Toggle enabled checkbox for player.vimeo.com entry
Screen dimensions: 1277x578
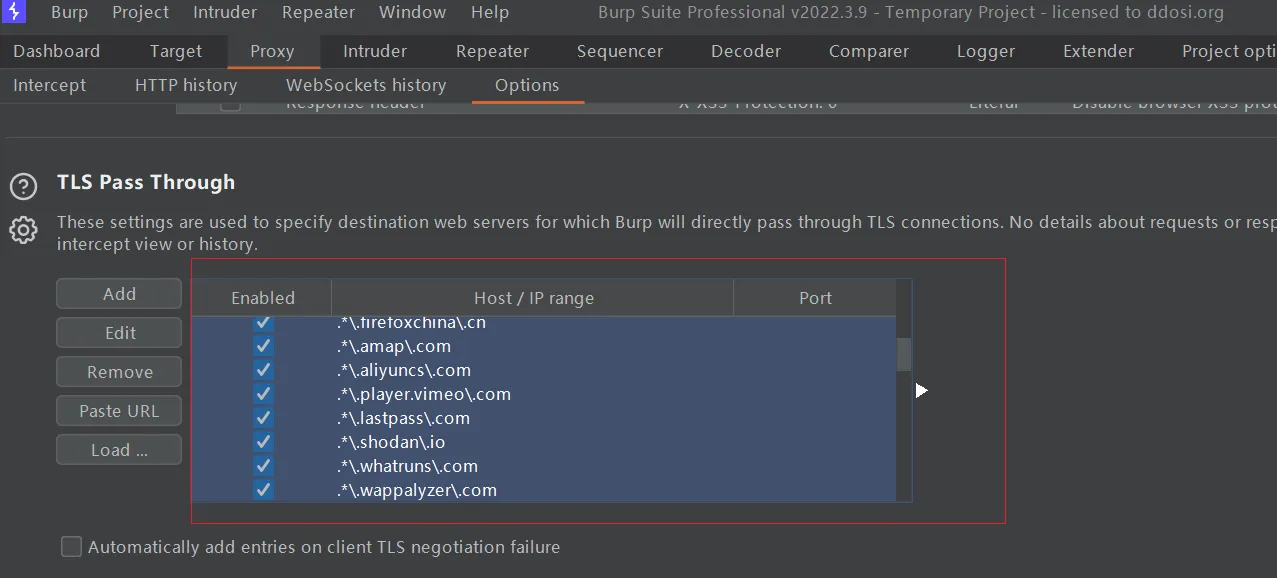click(x=263, y=394)
